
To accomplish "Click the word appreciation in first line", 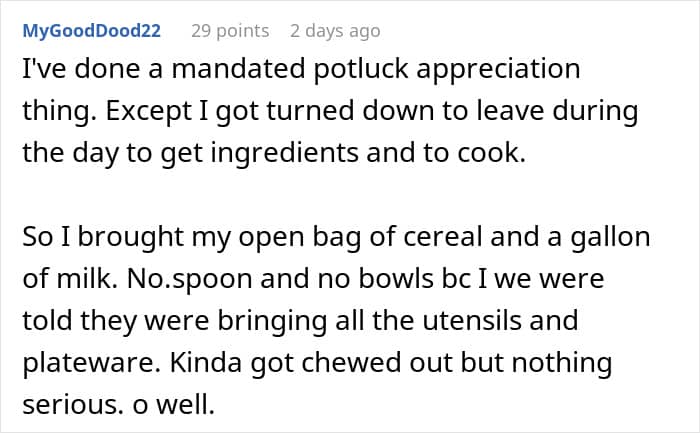I will point(498,70).
